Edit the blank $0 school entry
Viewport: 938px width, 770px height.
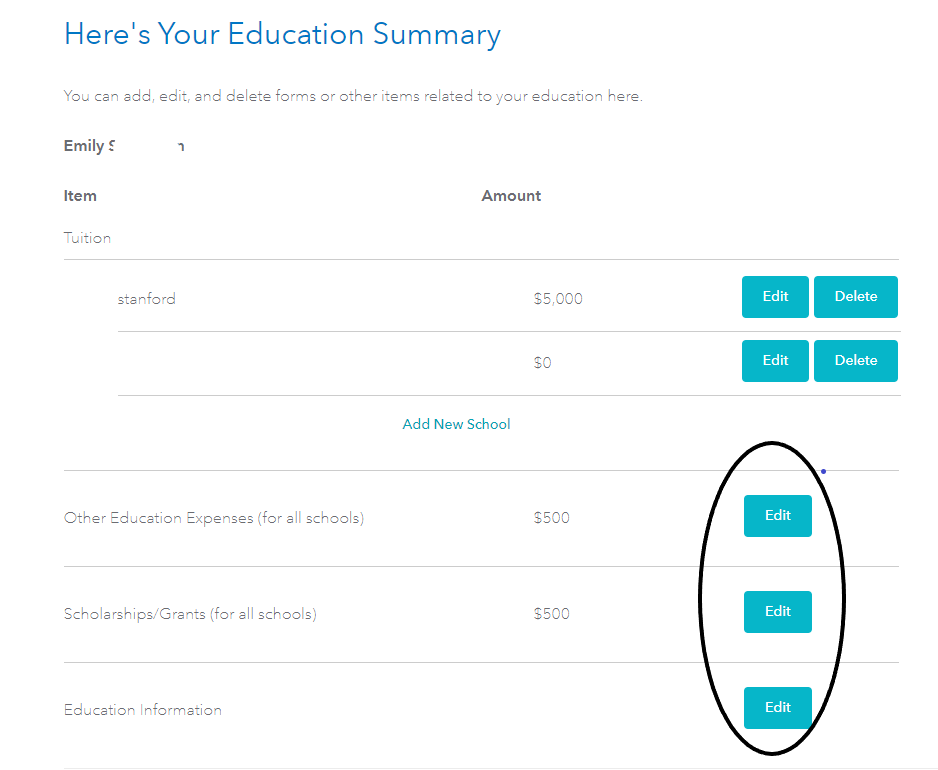point(775,360)
